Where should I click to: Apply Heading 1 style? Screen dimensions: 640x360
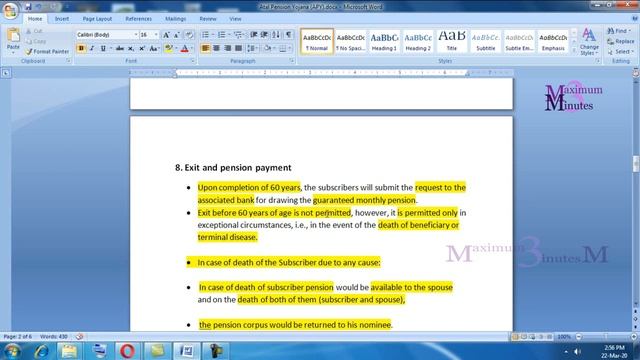point(384,41)
